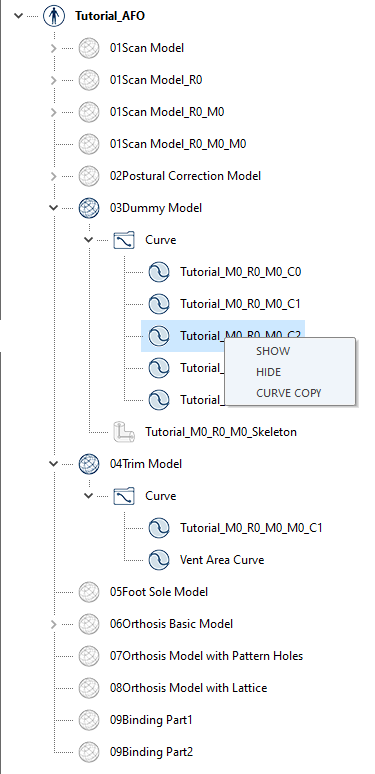This screenshot has height=774, width=375.
Task: Click the sphere icon of 09Binding Part1
Action: point(89,720)
